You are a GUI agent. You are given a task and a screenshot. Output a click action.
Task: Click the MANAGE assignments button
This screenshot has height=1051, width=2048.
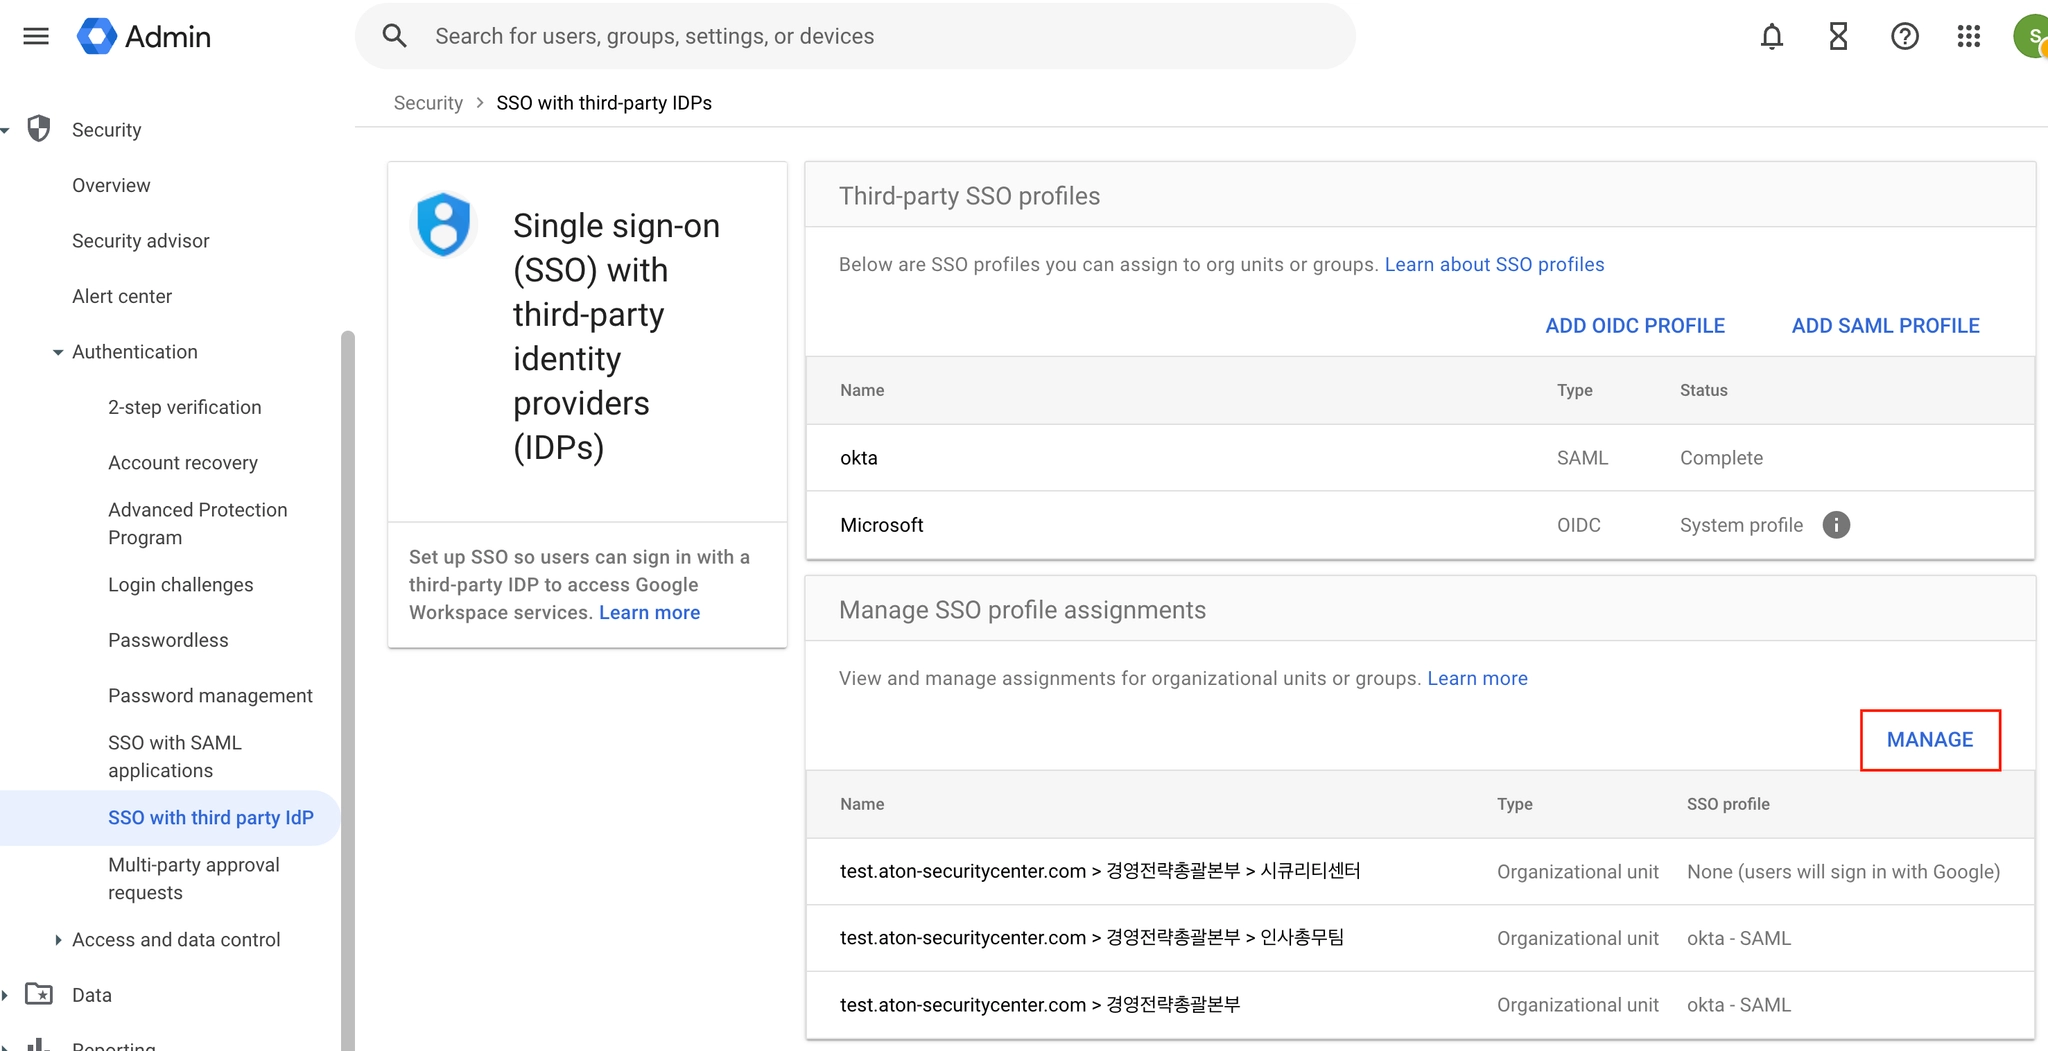click(x=1929, y=740)
